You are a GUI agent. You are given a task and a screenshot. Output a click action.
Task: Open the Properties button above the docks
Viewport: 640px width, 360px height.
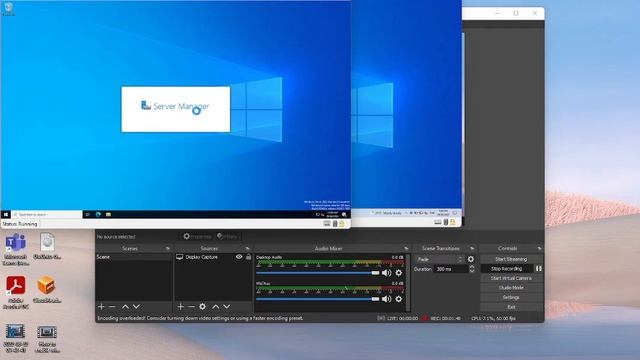pyautogui.click(x=197, y=236)
